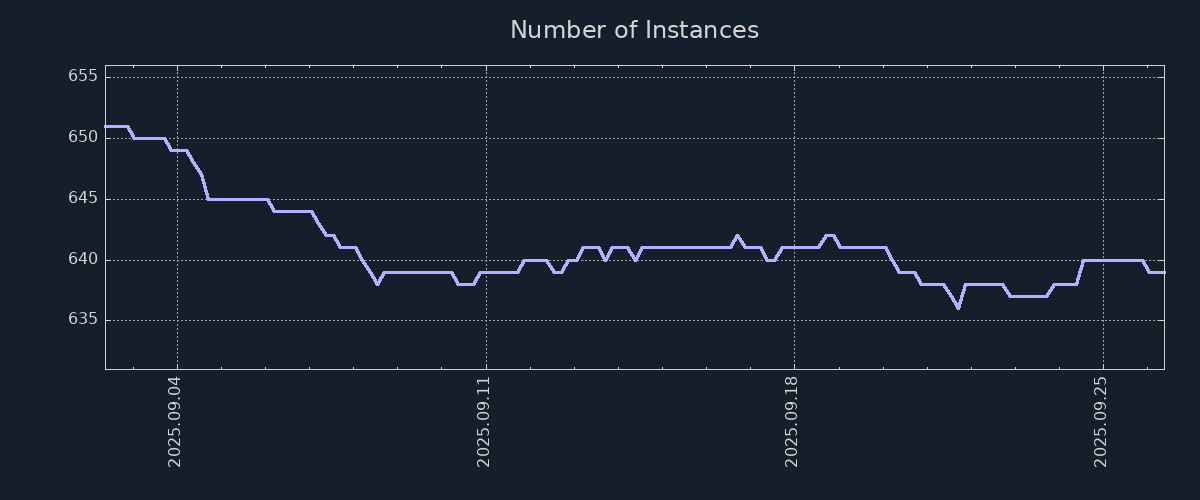Screen dimensions: 1200x500
Task: Click the line's lowest dip near 636
Action: click(958, 308)
